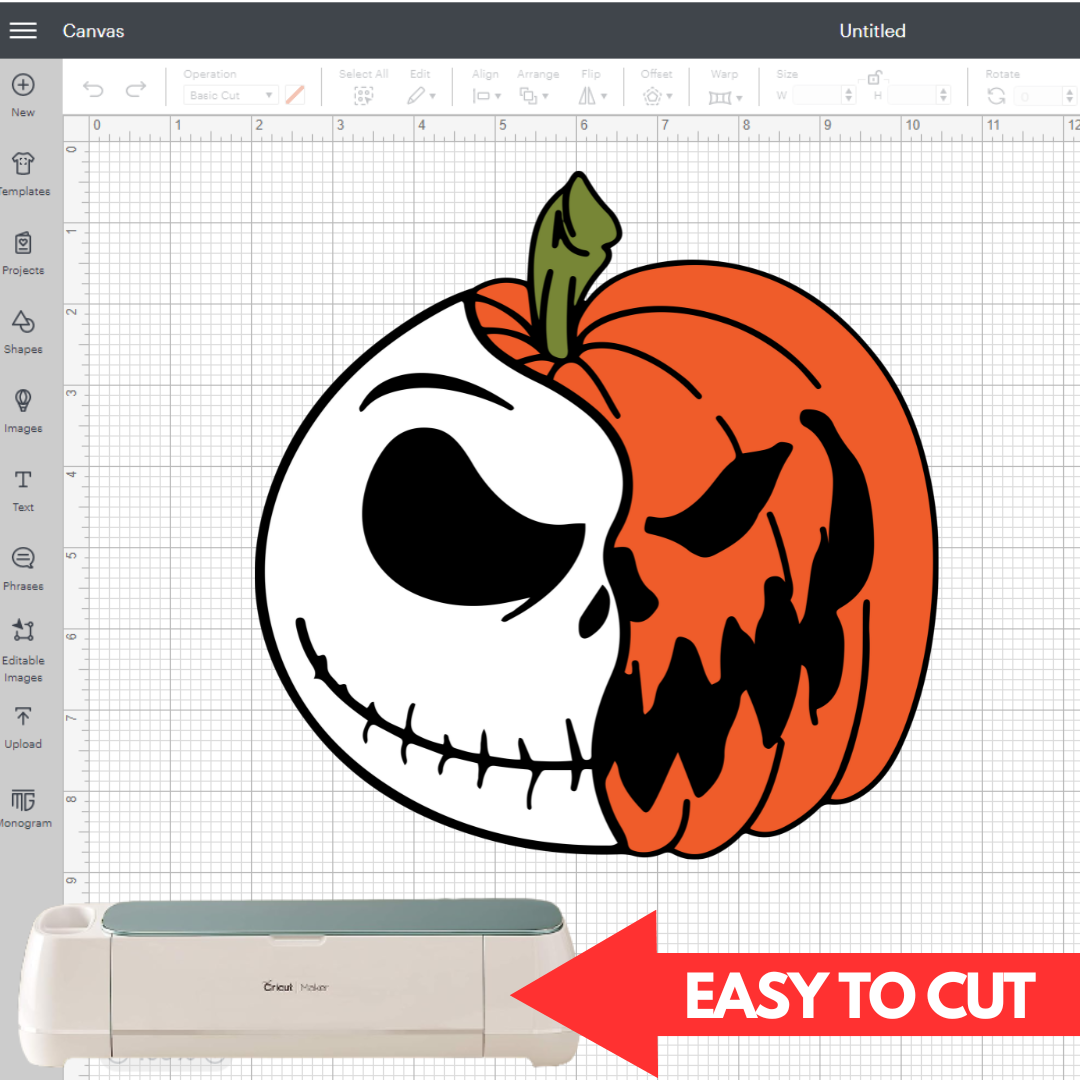Click the Cricut Maker machine image

pyautogui.click(x=298, y=983)
